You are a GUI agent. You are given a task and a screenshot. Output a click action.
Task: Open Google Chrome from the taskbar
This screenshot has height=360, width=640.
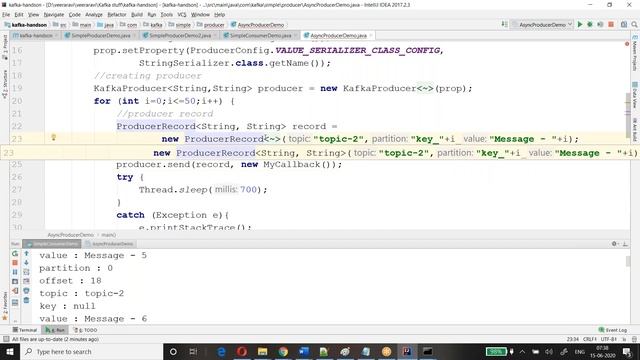tap(283, 351)
